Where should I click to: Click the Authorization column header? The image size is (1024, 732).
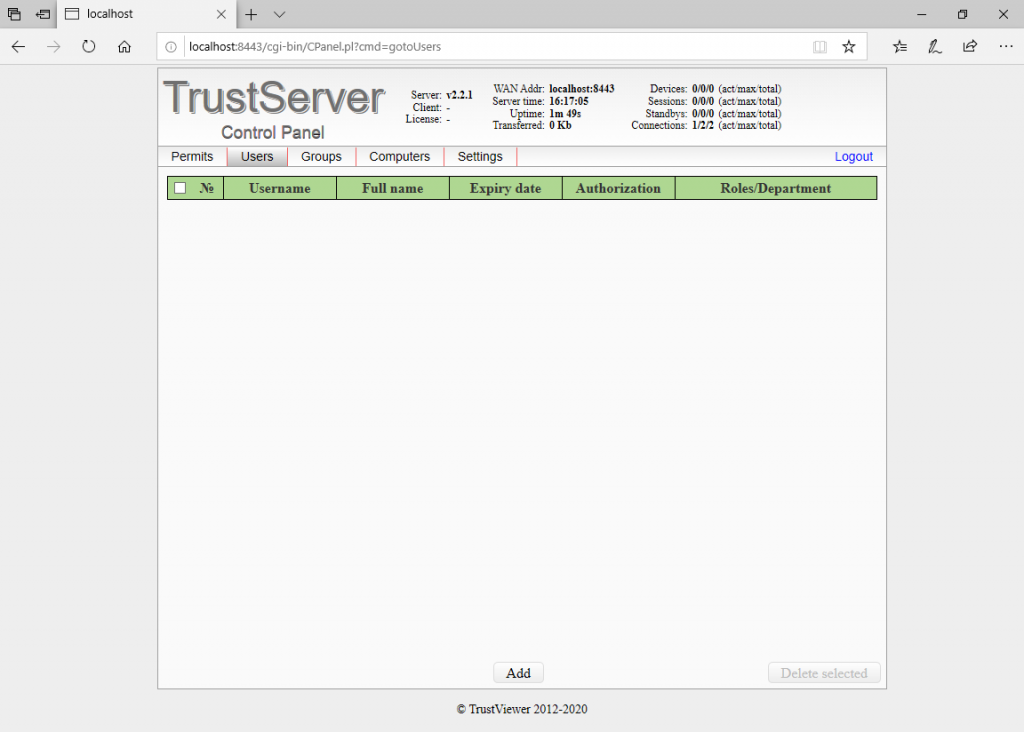point(618,188)
